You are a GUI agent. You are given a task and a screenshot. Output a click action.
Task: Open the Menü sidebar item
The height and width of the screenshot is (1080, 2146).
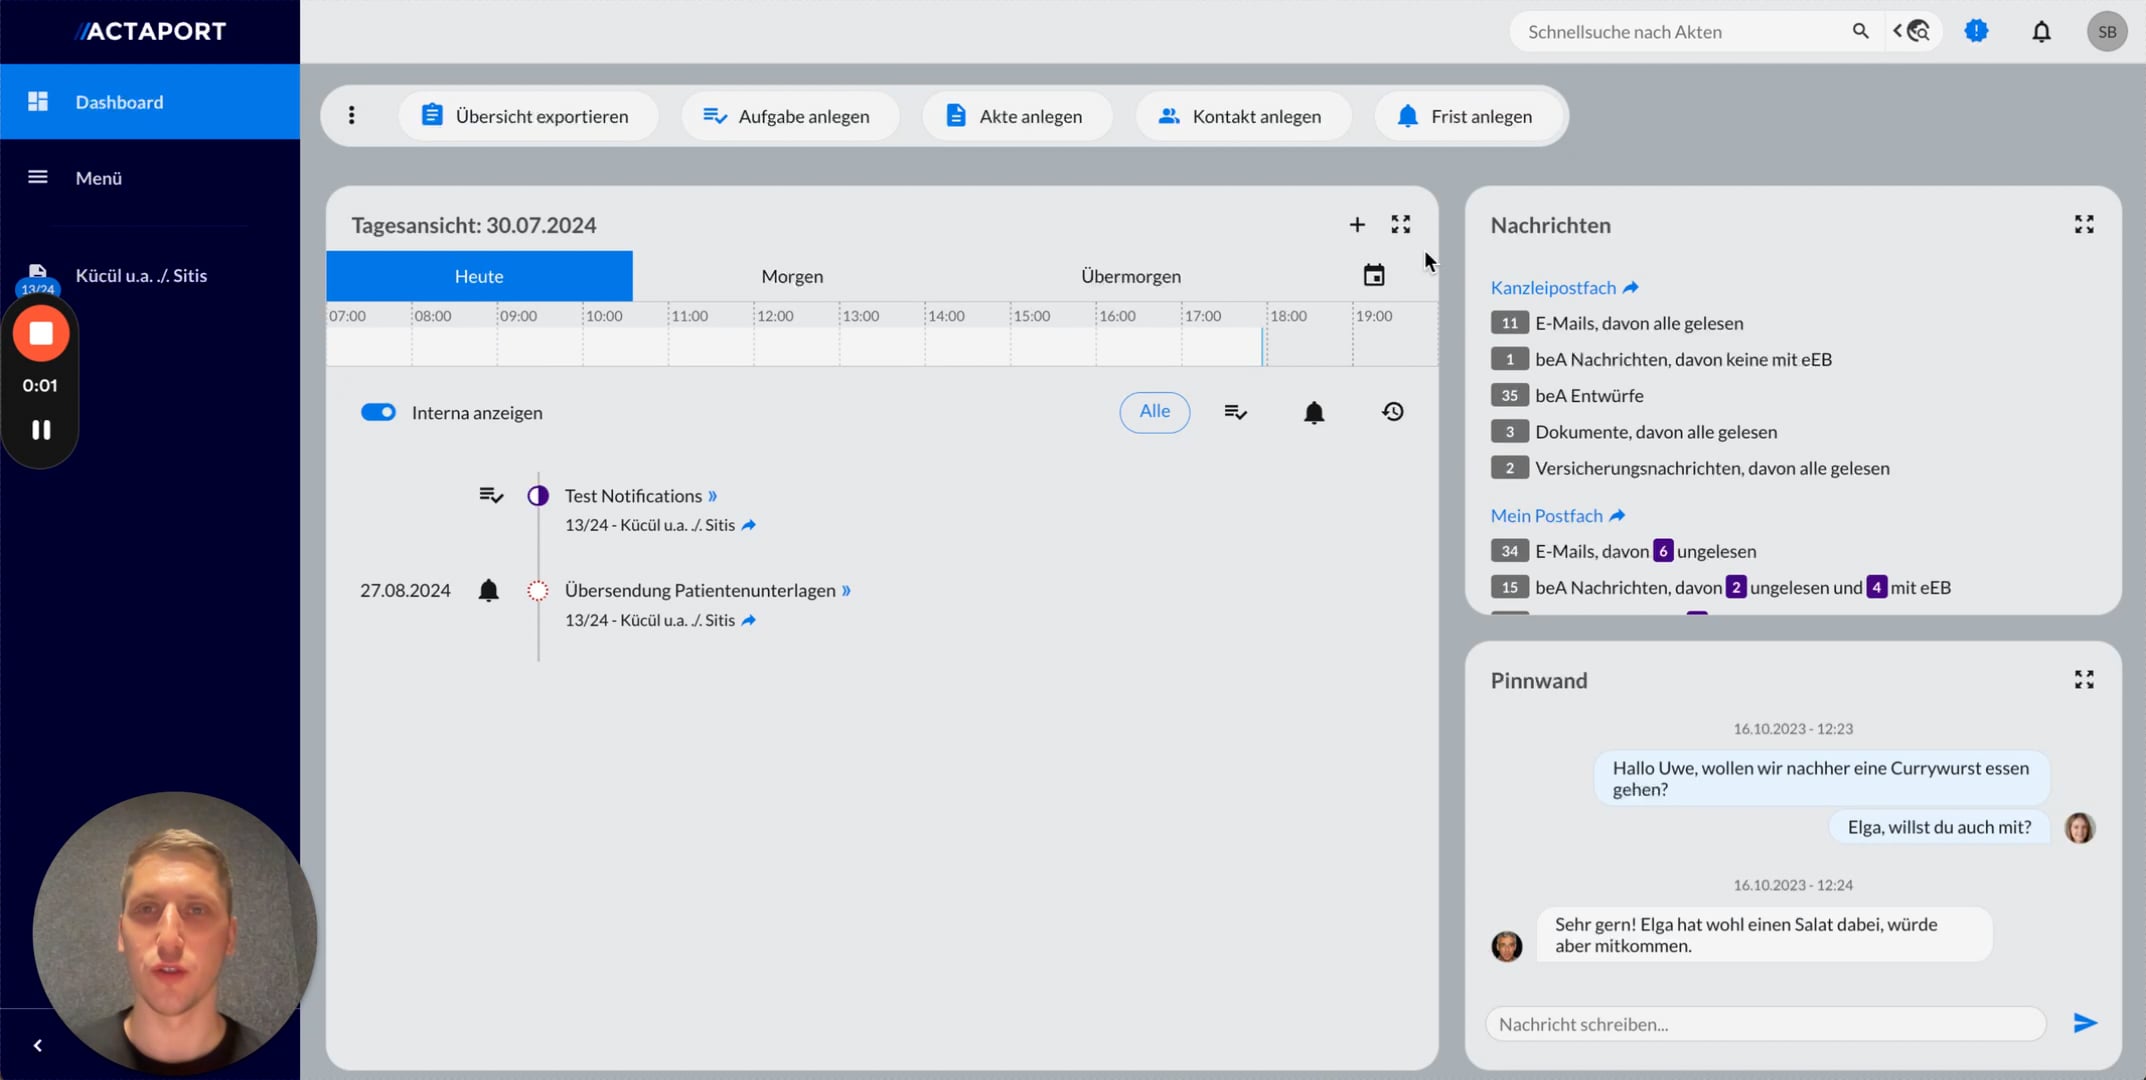[98, 178]
